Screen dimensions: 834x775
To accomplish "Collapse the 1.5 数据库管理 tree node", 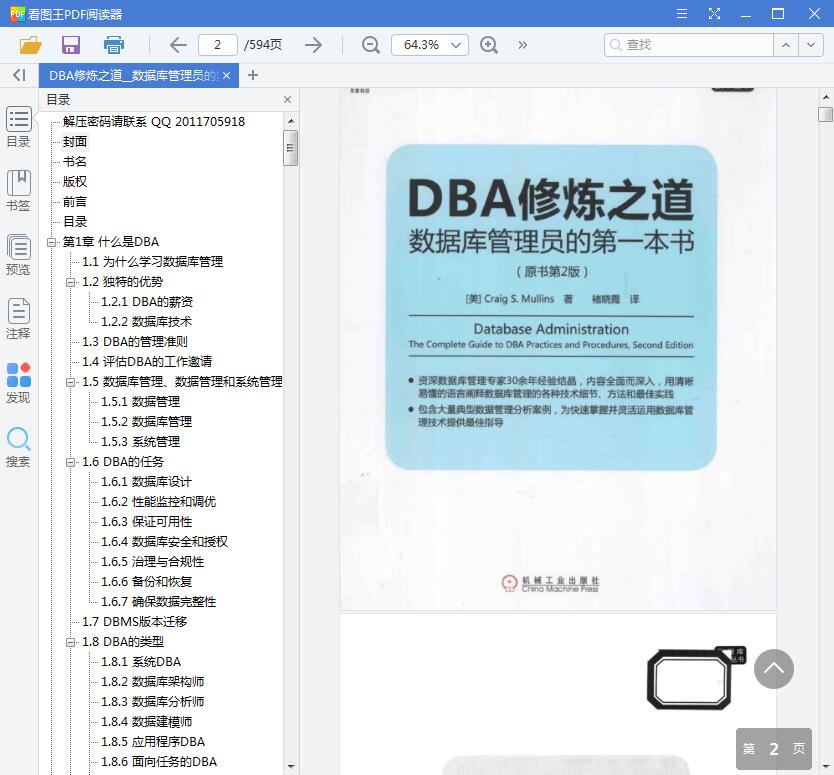I will point(70,382).
